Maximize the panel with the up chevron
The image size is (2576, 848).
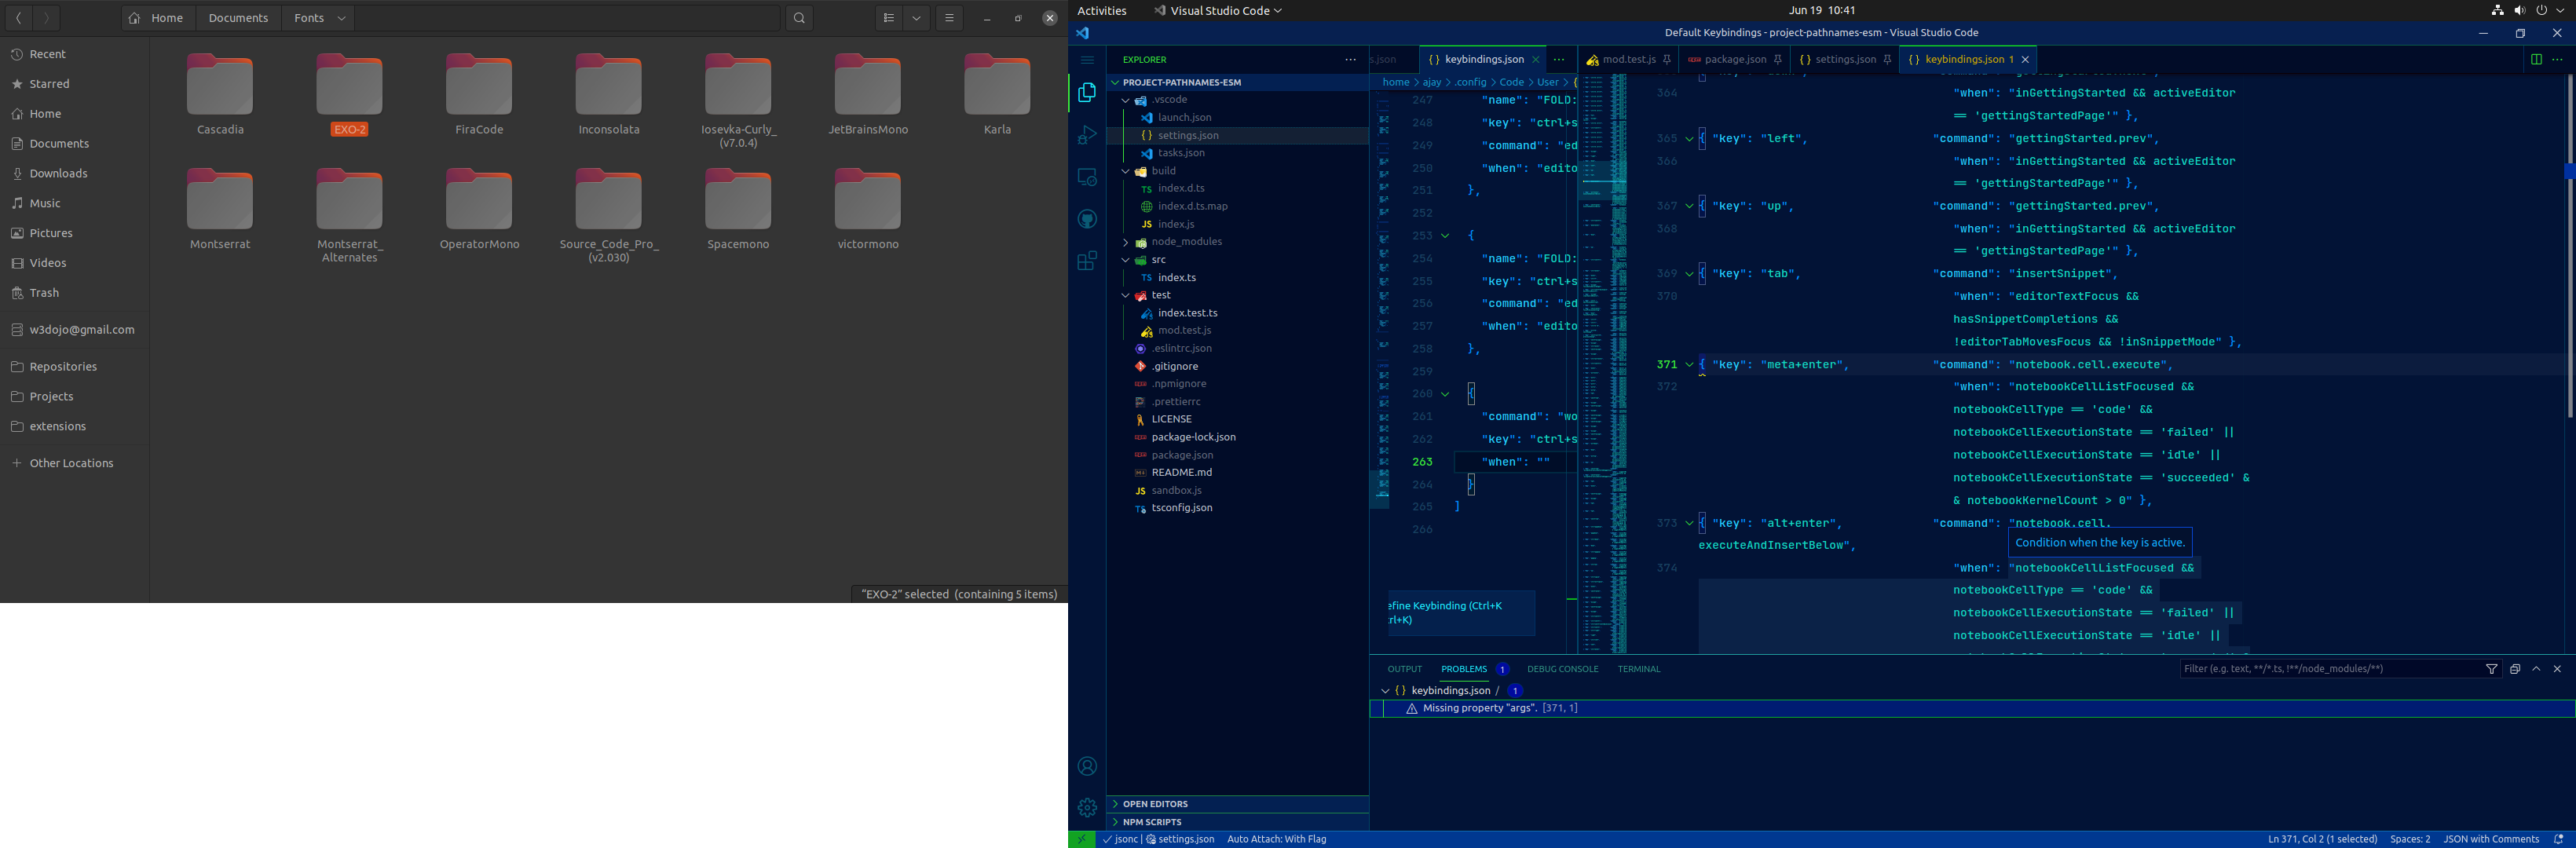click(2536, 669)
